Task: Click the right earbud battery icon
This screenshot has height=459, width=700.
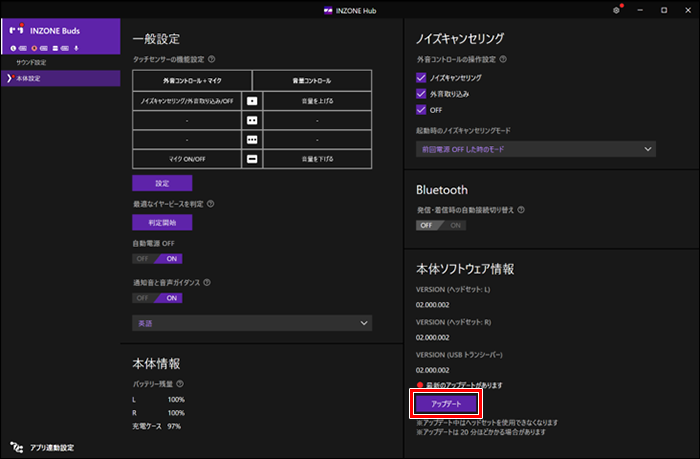Action: pyautogui.click(x=44, y=48)
